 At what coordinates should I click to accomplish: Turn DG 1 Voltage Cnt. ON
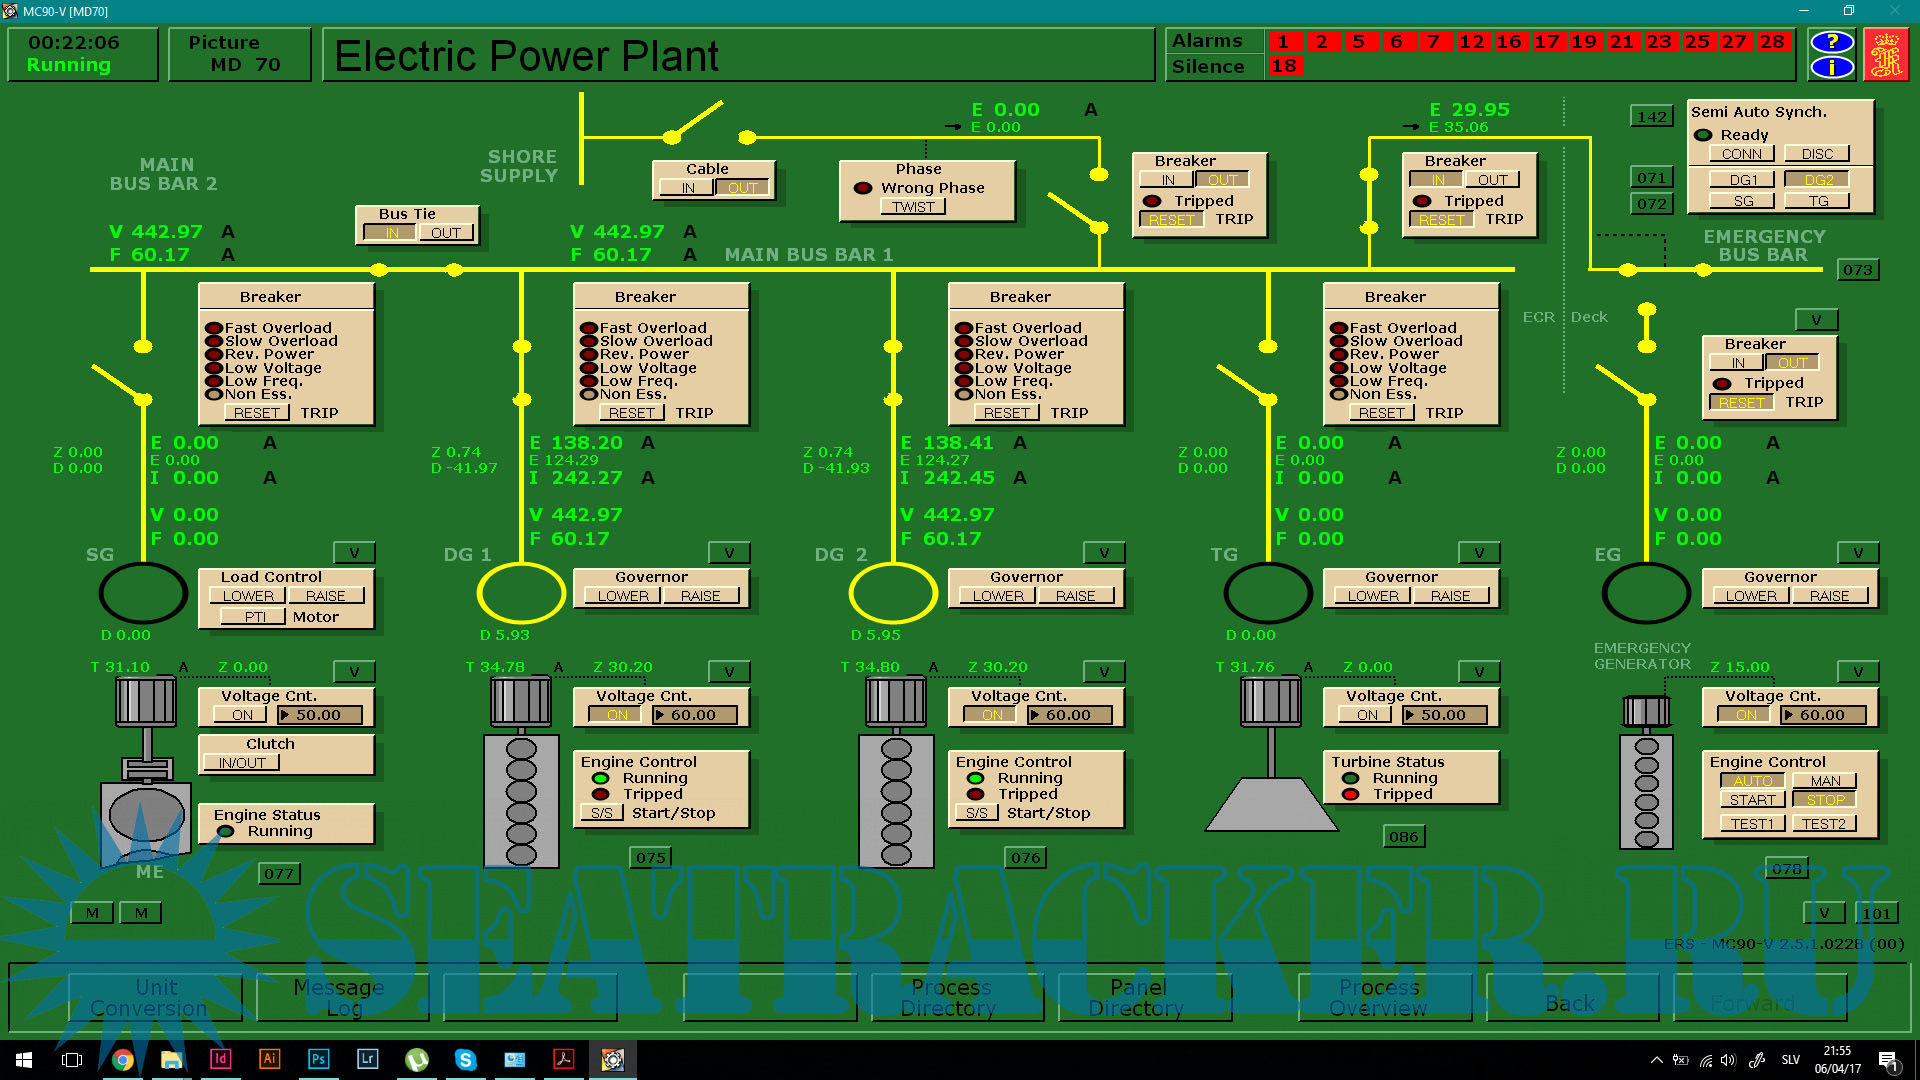tap(617, 715)
